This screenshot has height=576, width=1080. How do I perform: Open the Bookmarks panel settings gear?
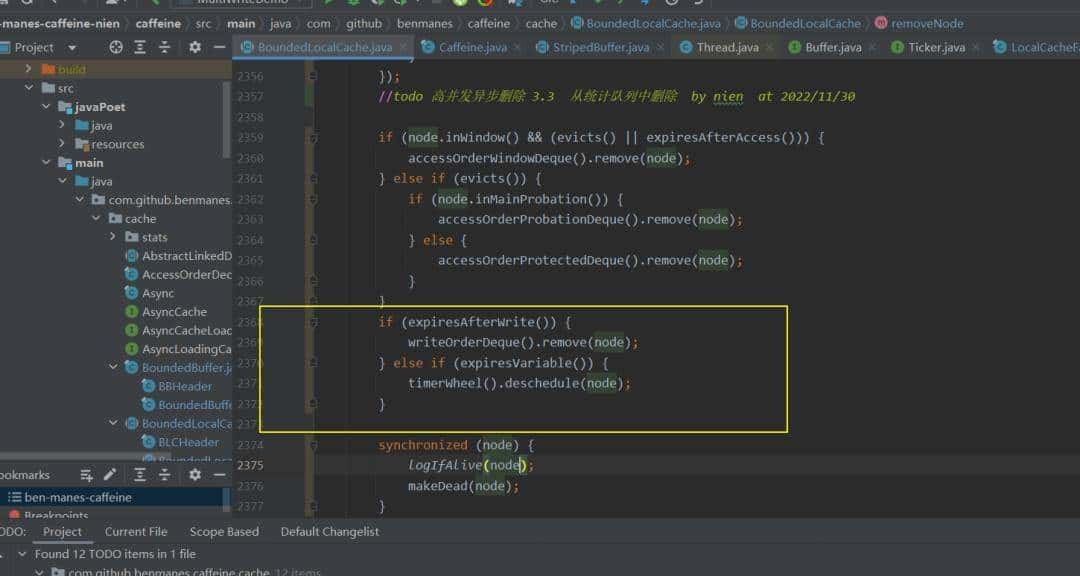[195, 475]
